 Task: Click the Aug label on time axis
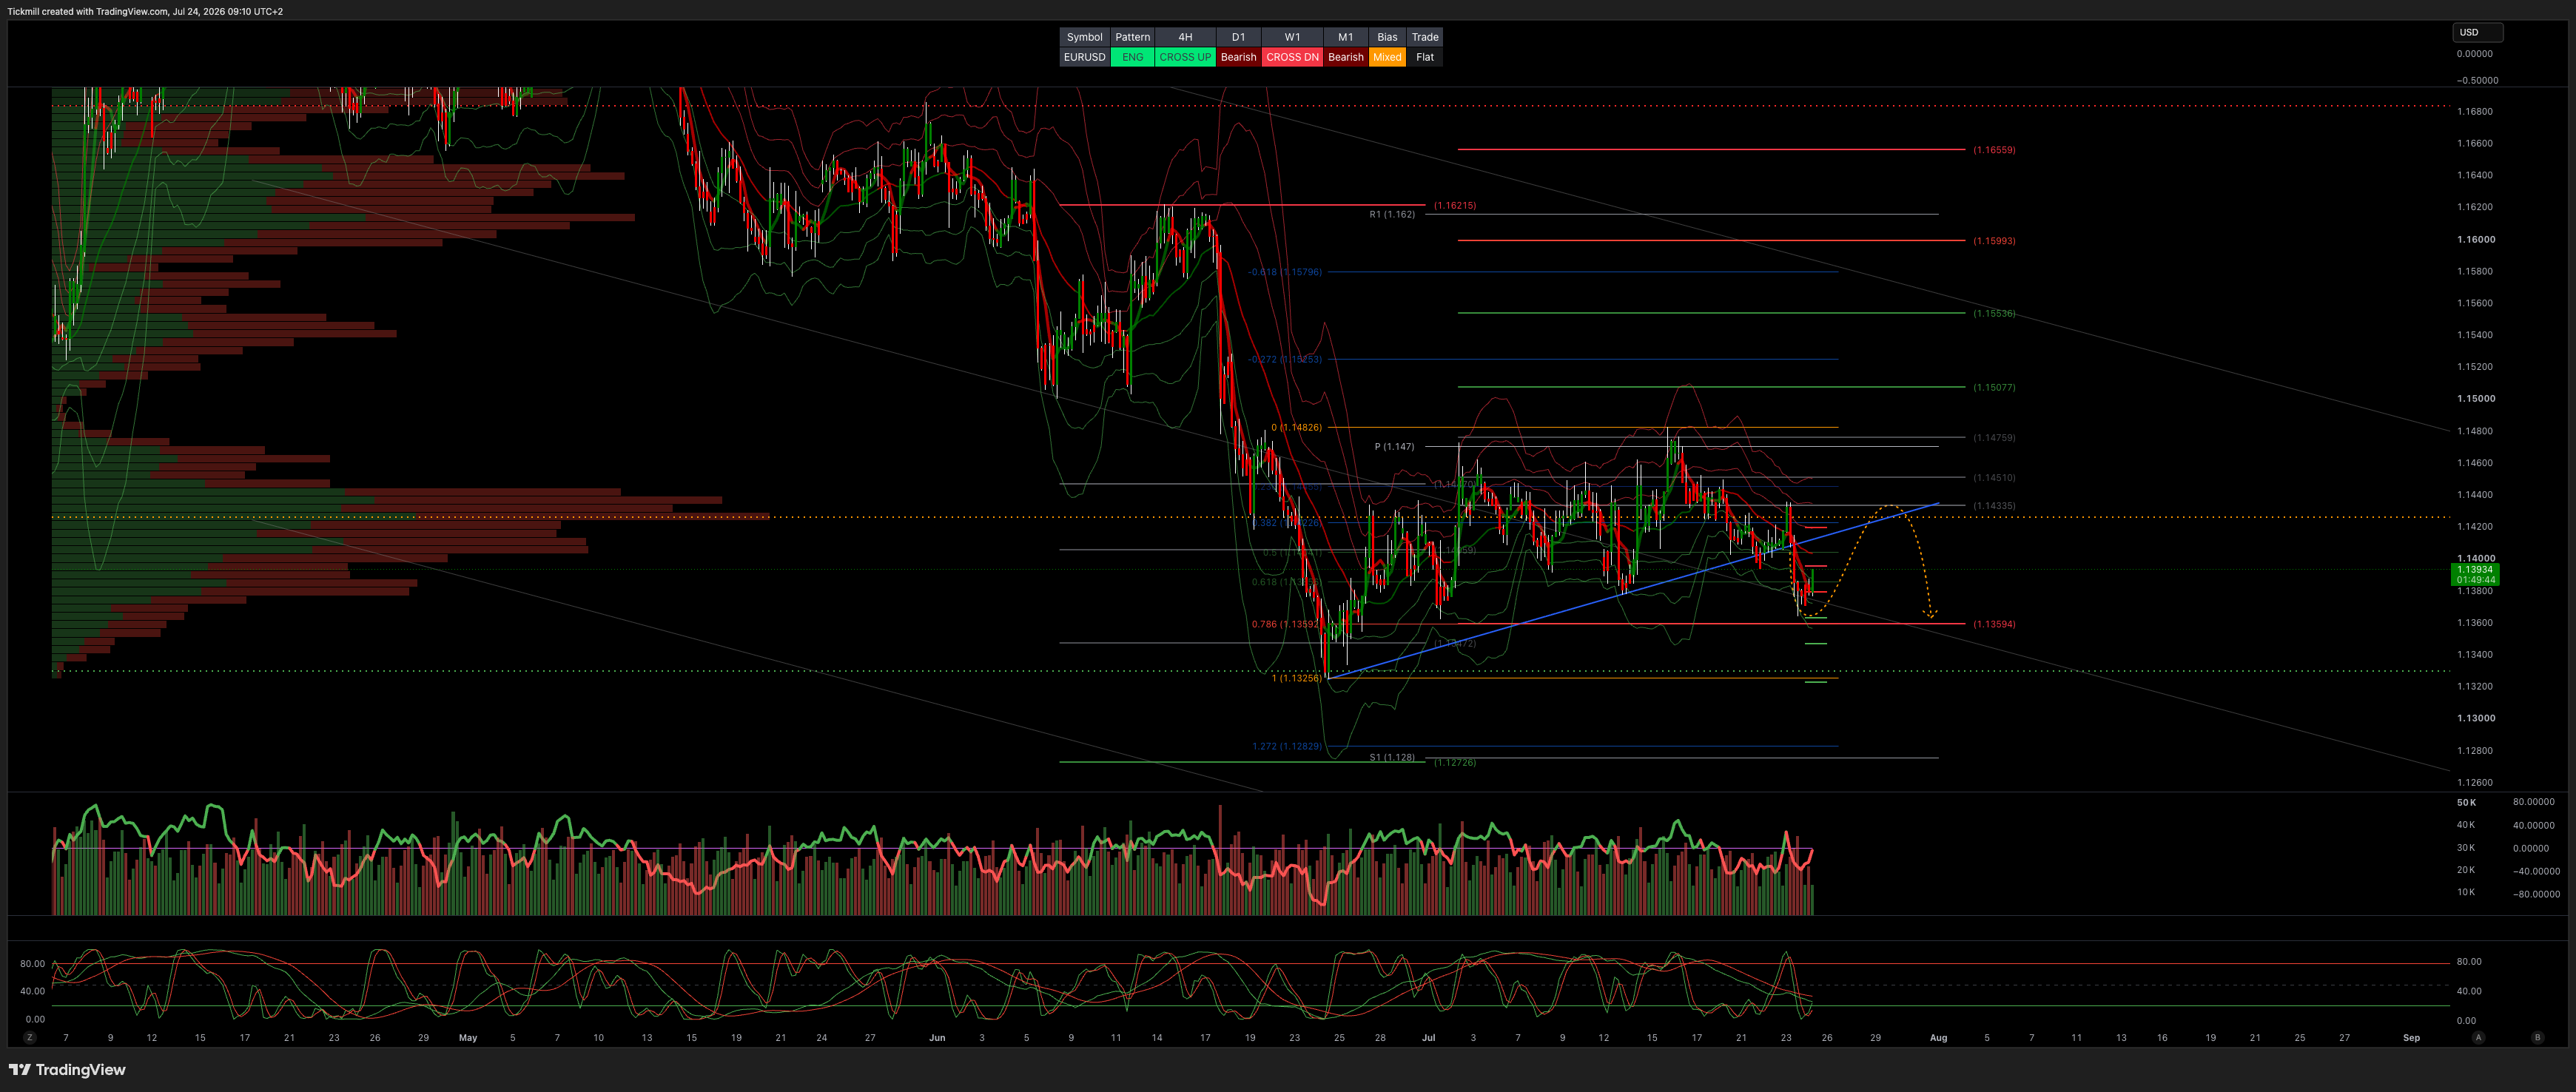click(1938, 1038)
